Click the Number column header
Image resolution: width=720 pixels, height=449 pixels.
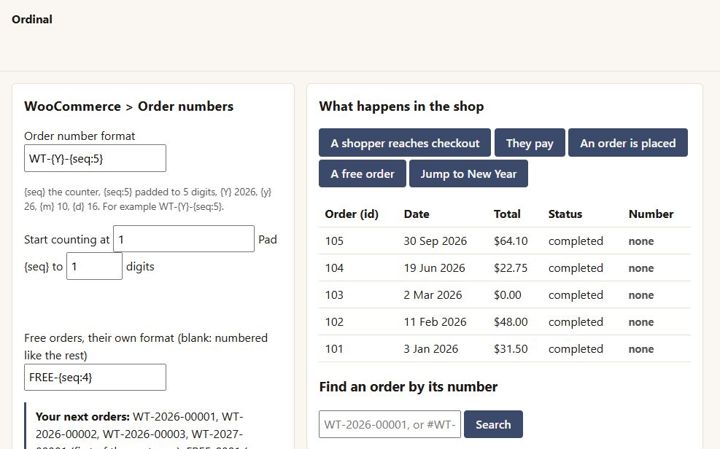click(651, 214)
